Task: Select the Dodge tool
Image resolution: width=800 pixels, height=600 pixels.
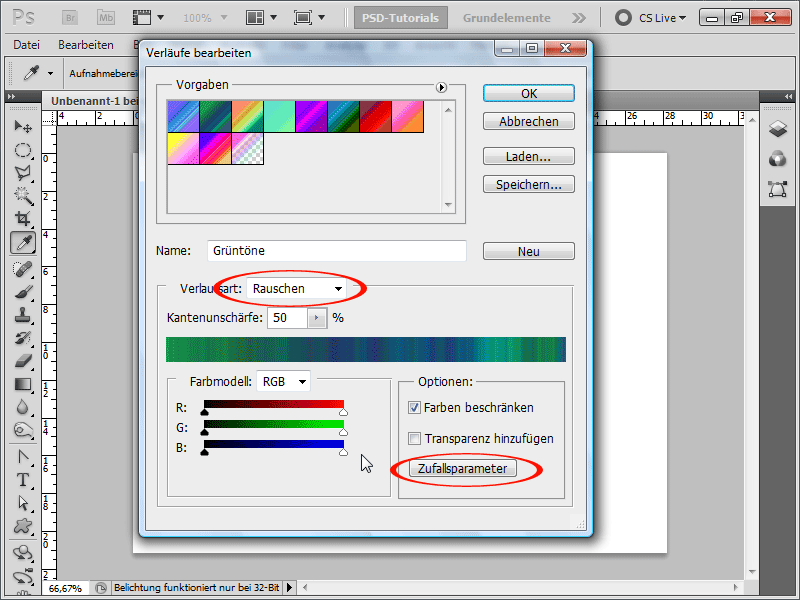Action: (23, 430)
